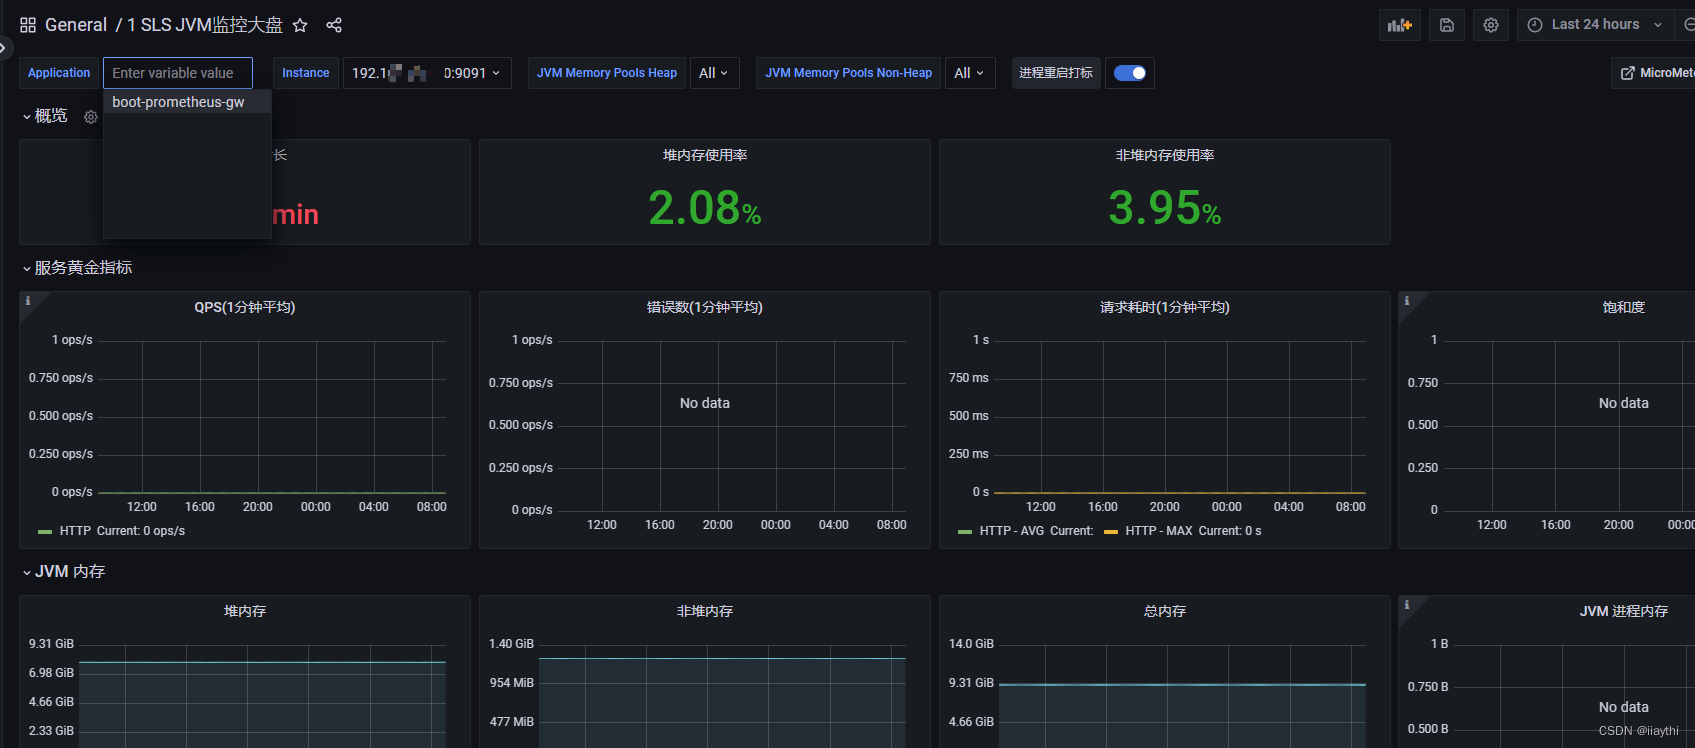The image size is (1695, 748).
Task: Open JVM Memory Pools Non-Heap All dropdown
Action: pos(969,73)
